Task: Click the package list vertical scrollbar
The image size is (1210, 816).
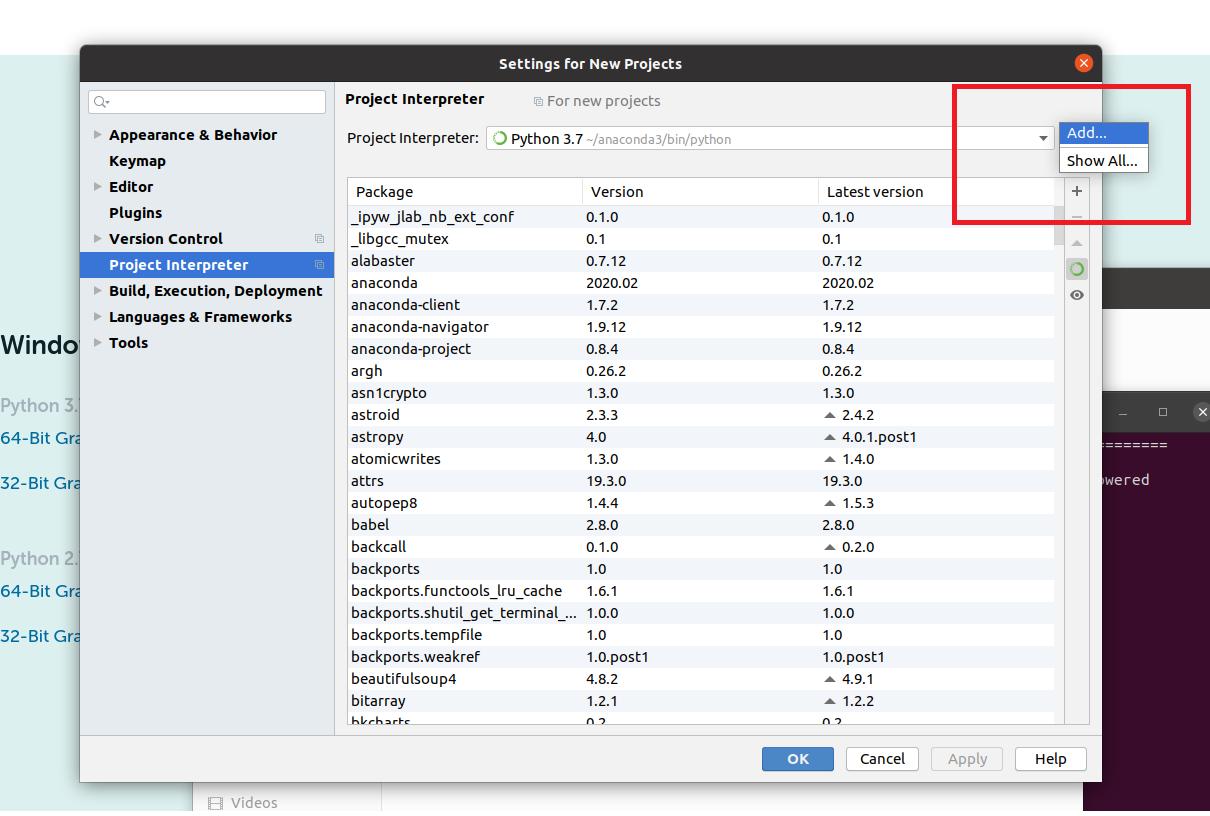Action: pyautogui.click(x=1059, y=225)
